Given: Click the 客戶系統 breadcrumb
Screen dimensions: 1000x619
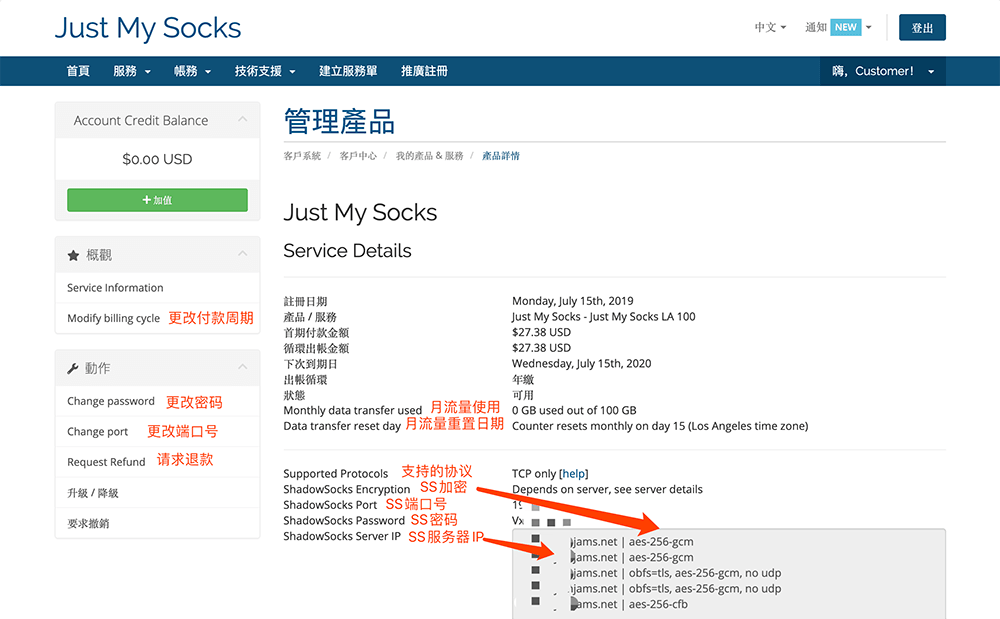Looking at the screenshot, I should (x=302, y=156).
